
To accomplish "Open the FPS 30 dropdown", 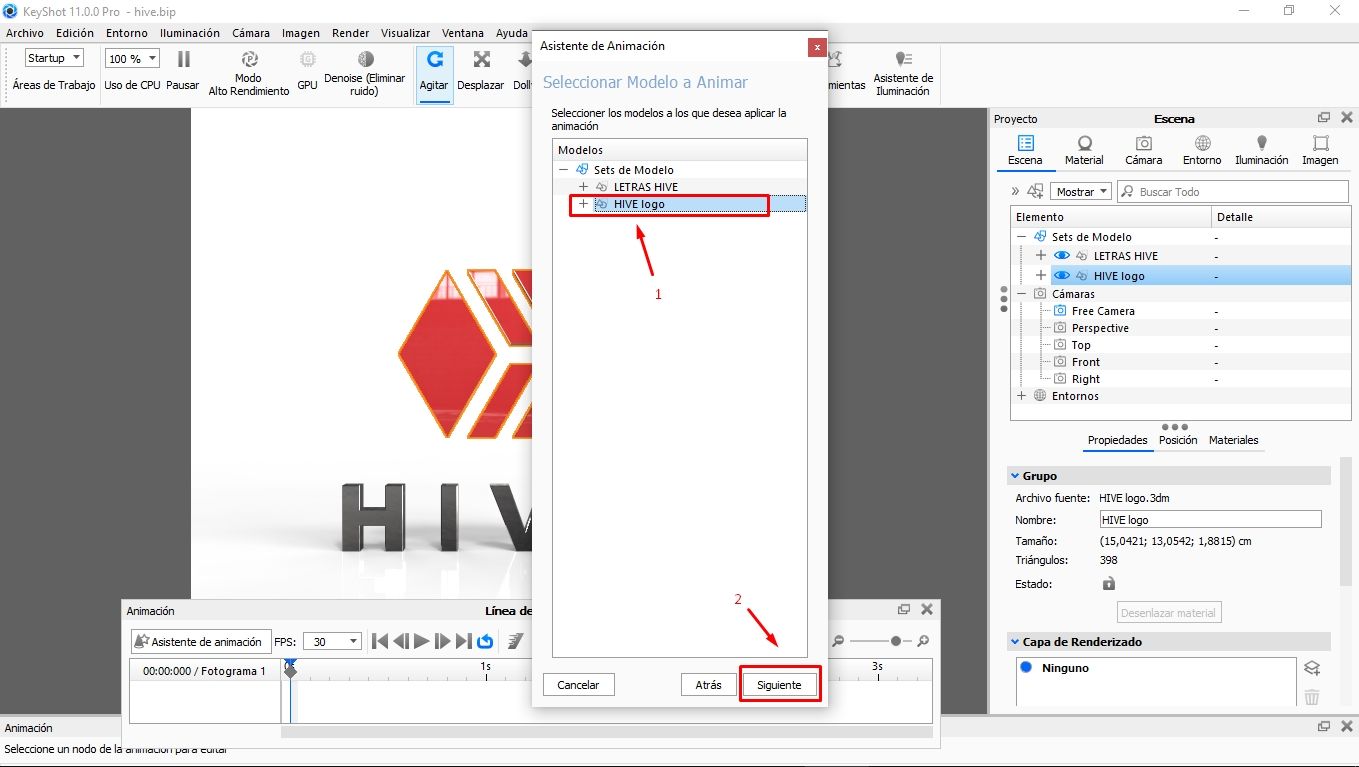I will [332, 642].
